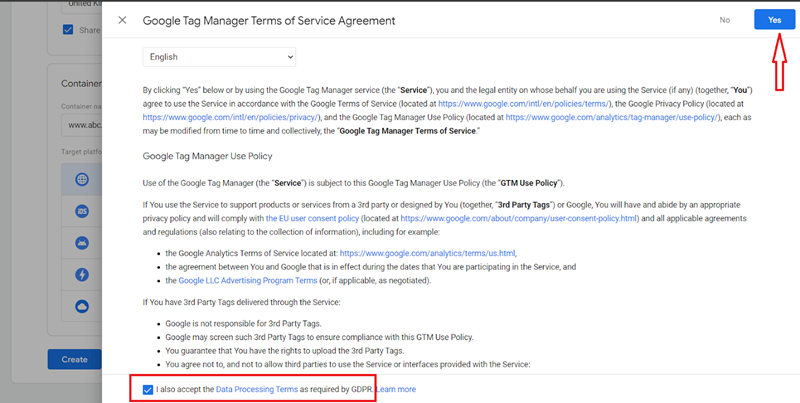Click the Container name field in background
The height and width of the screenshot is (403, 800).
pos(82,125)
